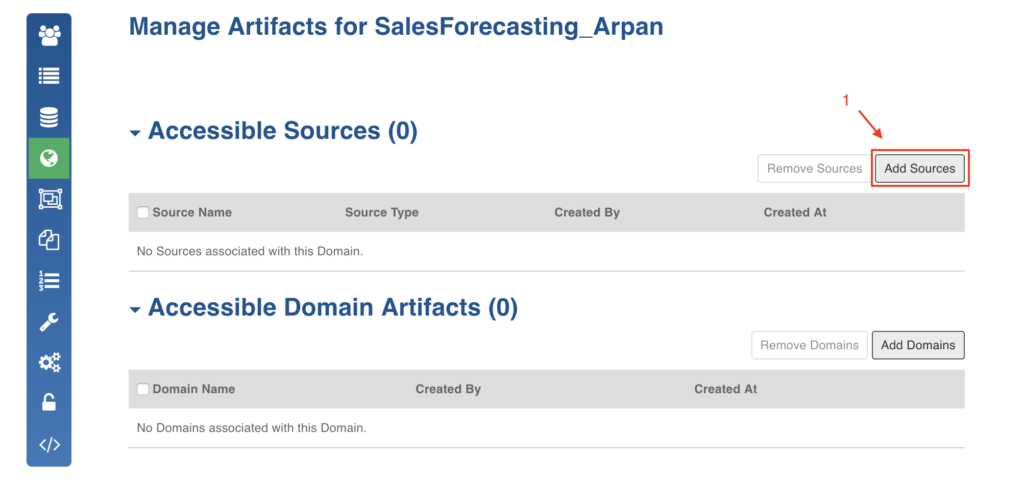
Task: Click the Add Sources button
Action: [x=920, y=169]
